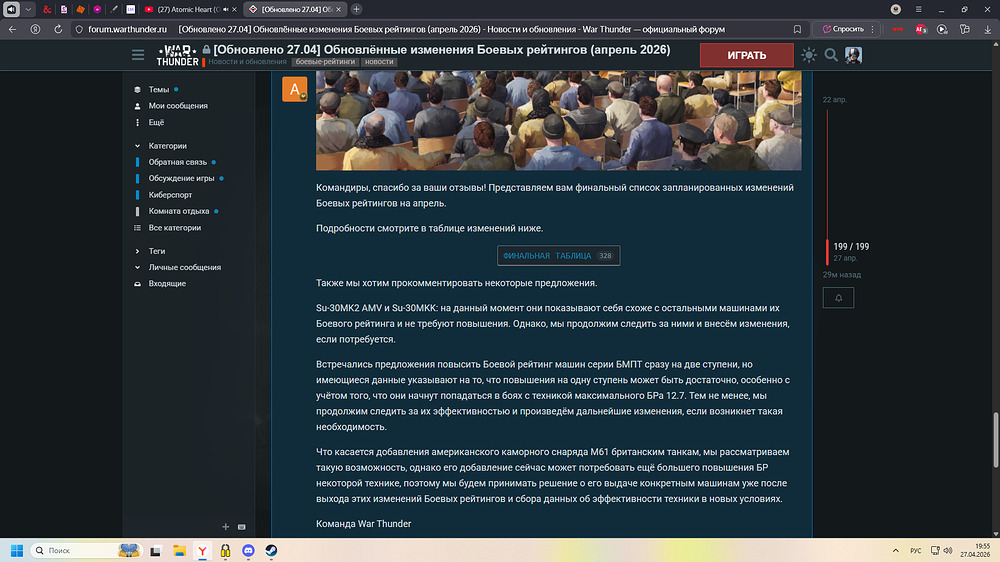
Task: Open browser downloads
Action: [x=987, y=29]
